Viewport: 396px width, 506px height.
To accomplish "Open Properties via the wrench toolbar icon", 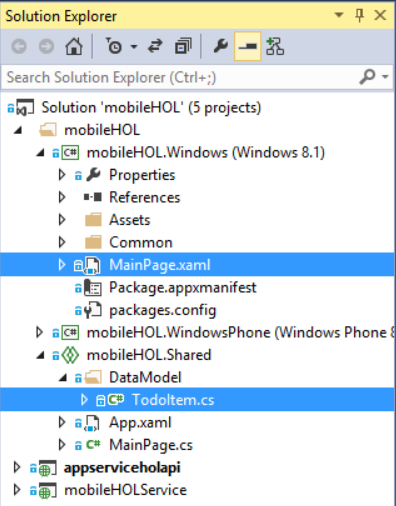I will [221, 46].
